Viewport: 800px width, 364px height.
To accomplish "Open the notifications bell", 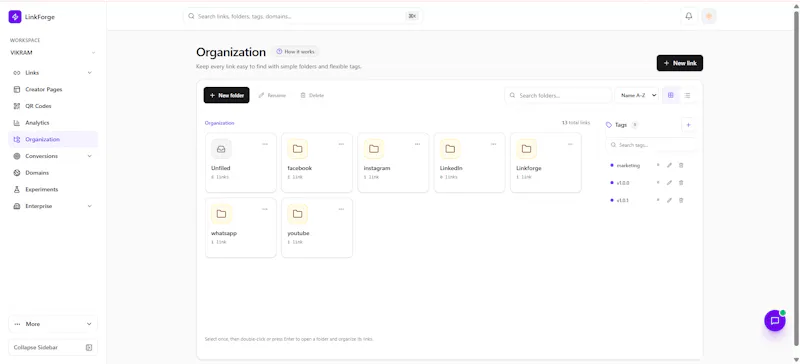I will pyautogui.click(x=689, y=16).
